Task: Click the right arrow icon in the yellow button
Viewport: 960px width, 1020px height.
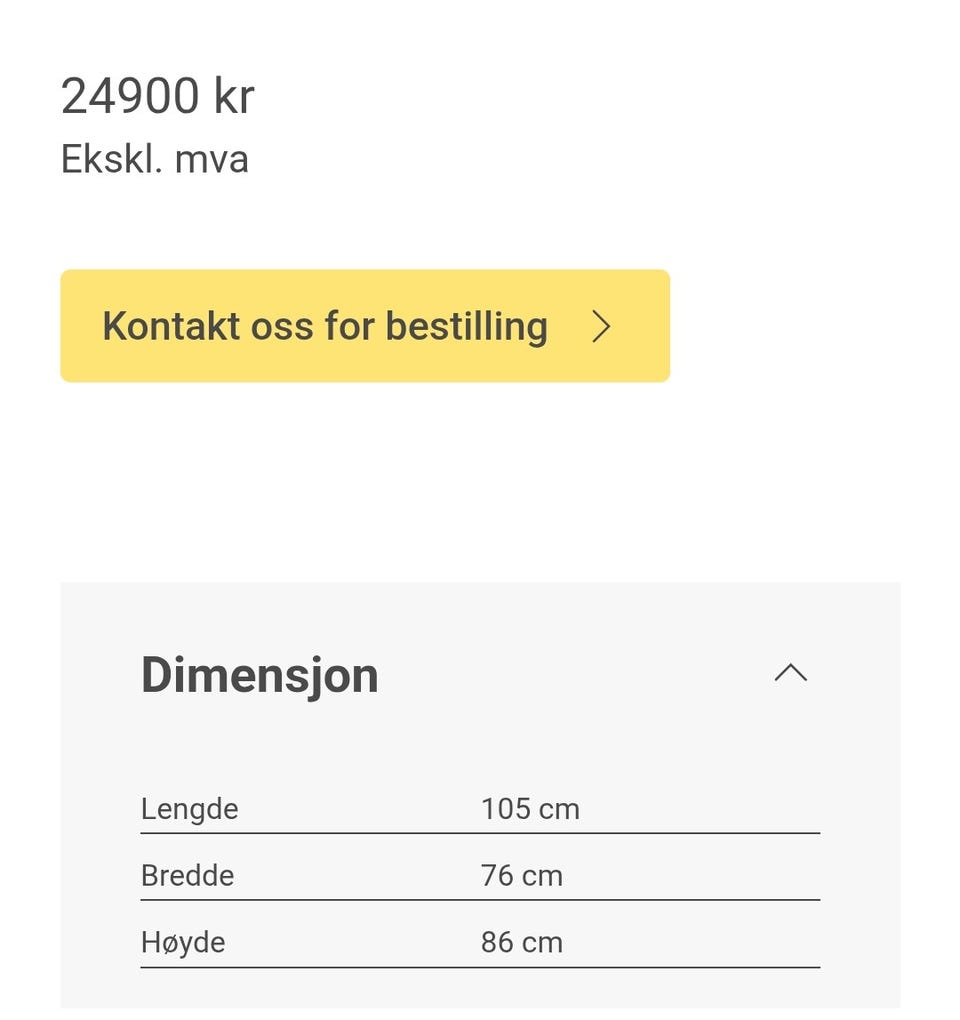Action: 600,327
